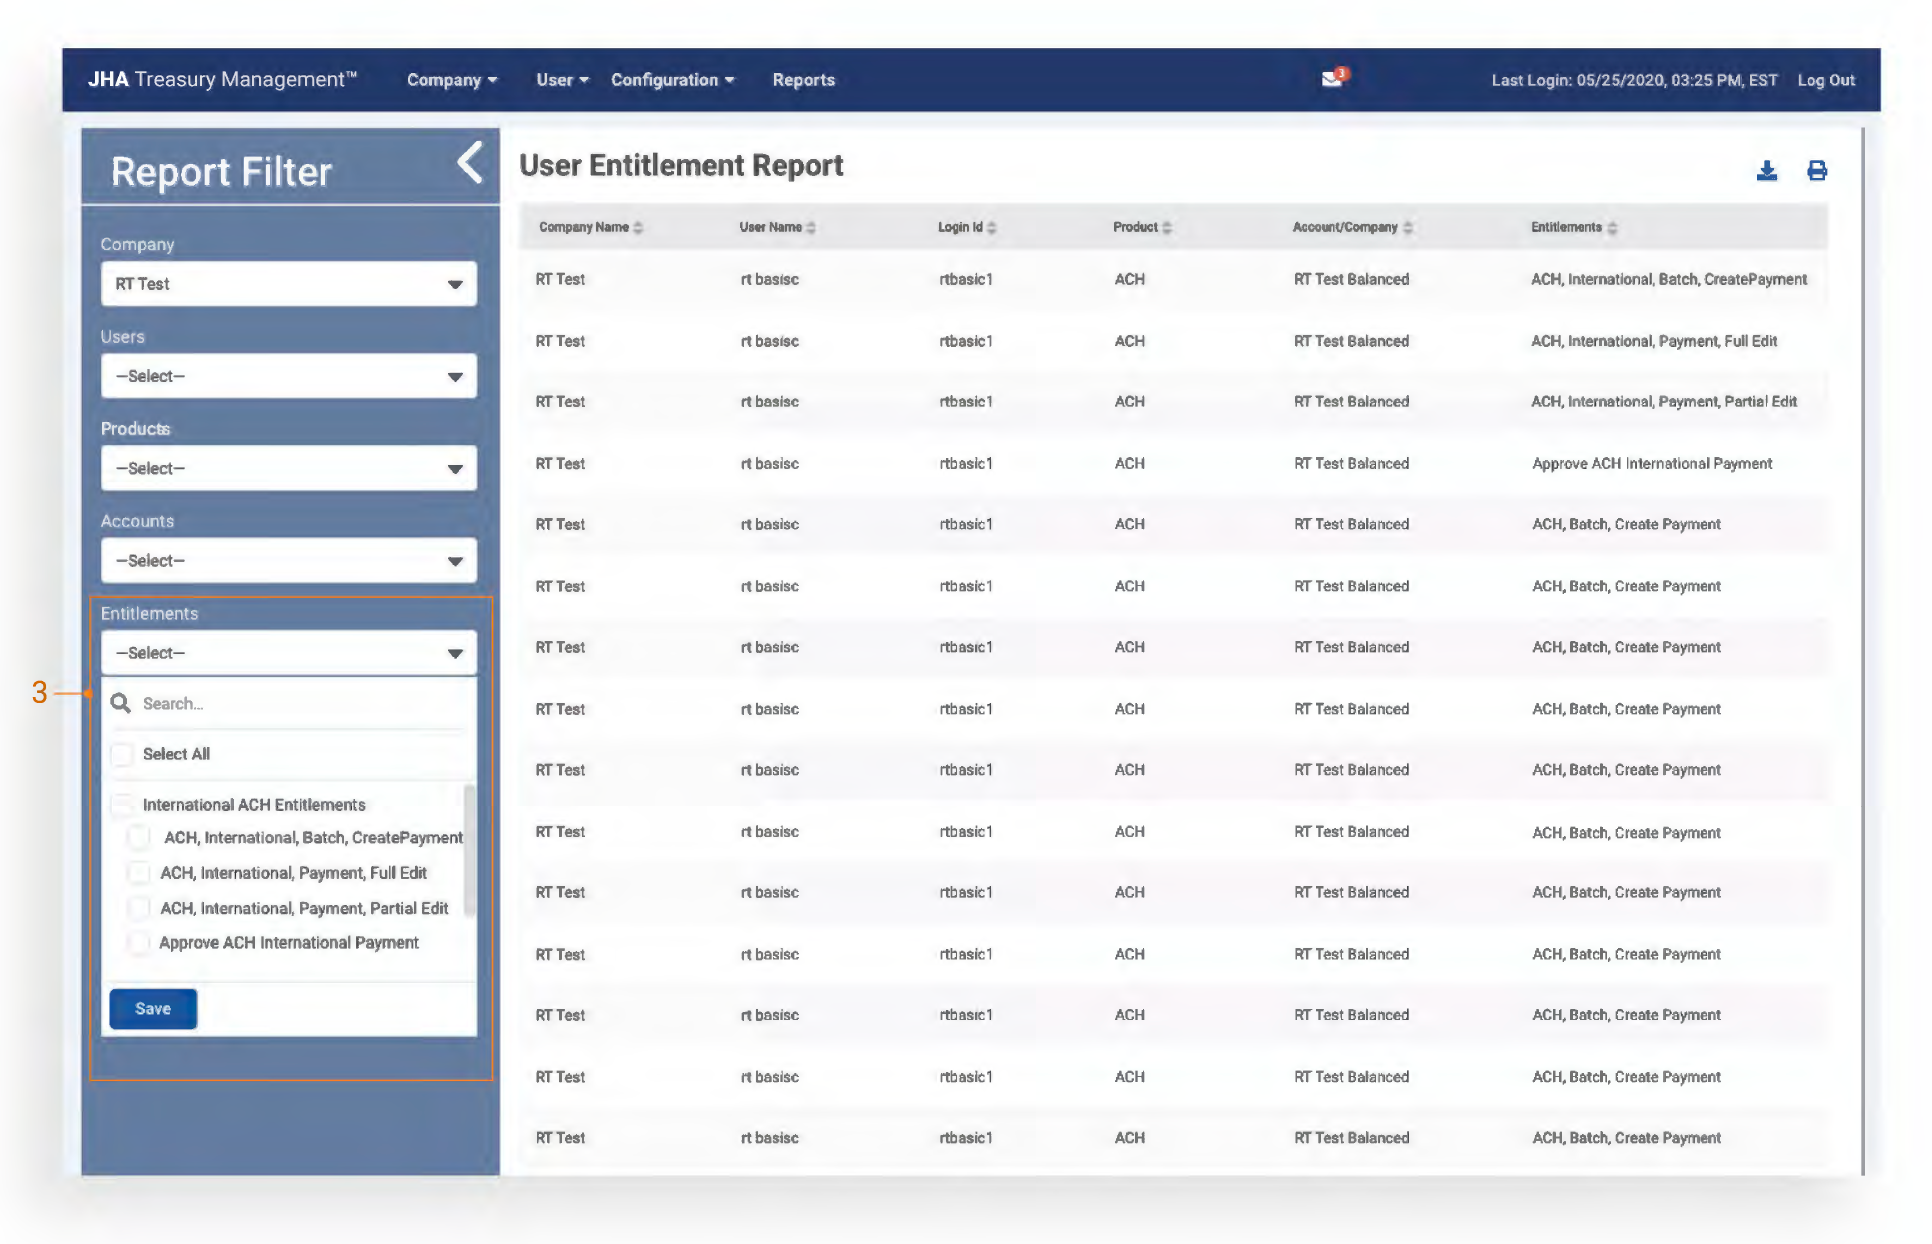Sort by Company Name column arrows

pyautogui.click(x=638, y=228)
